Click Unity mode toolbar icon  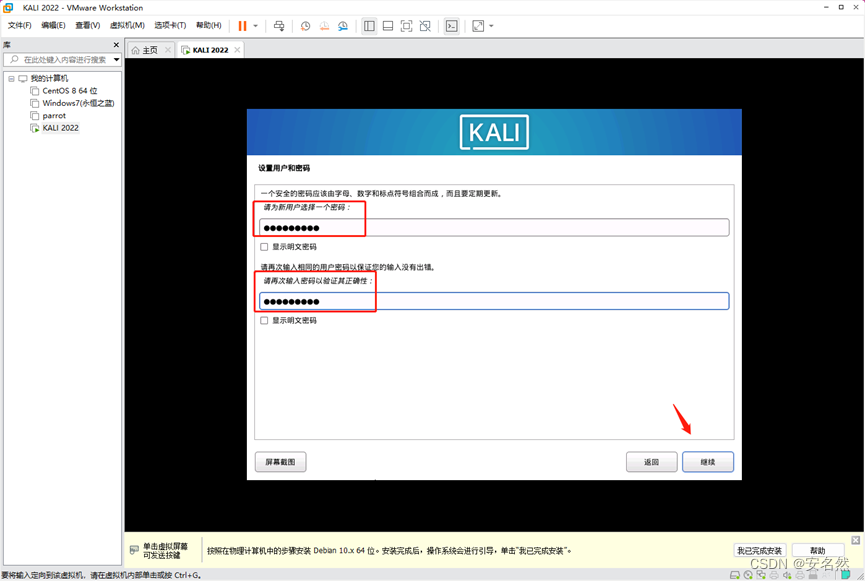425,26
